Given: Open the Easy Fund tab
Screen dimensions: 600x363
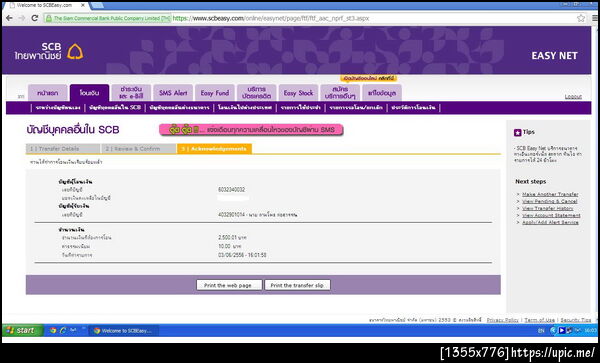Looking at the screenshot, I should point(215,93).
